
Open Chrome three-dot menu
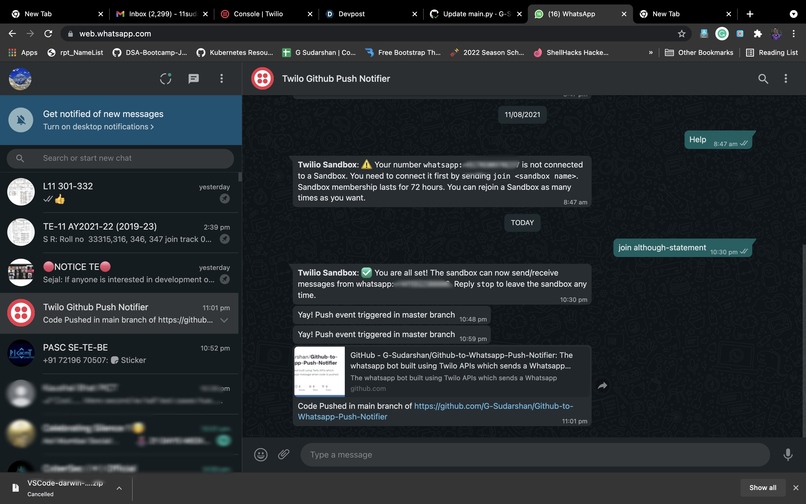click(794, 34)
